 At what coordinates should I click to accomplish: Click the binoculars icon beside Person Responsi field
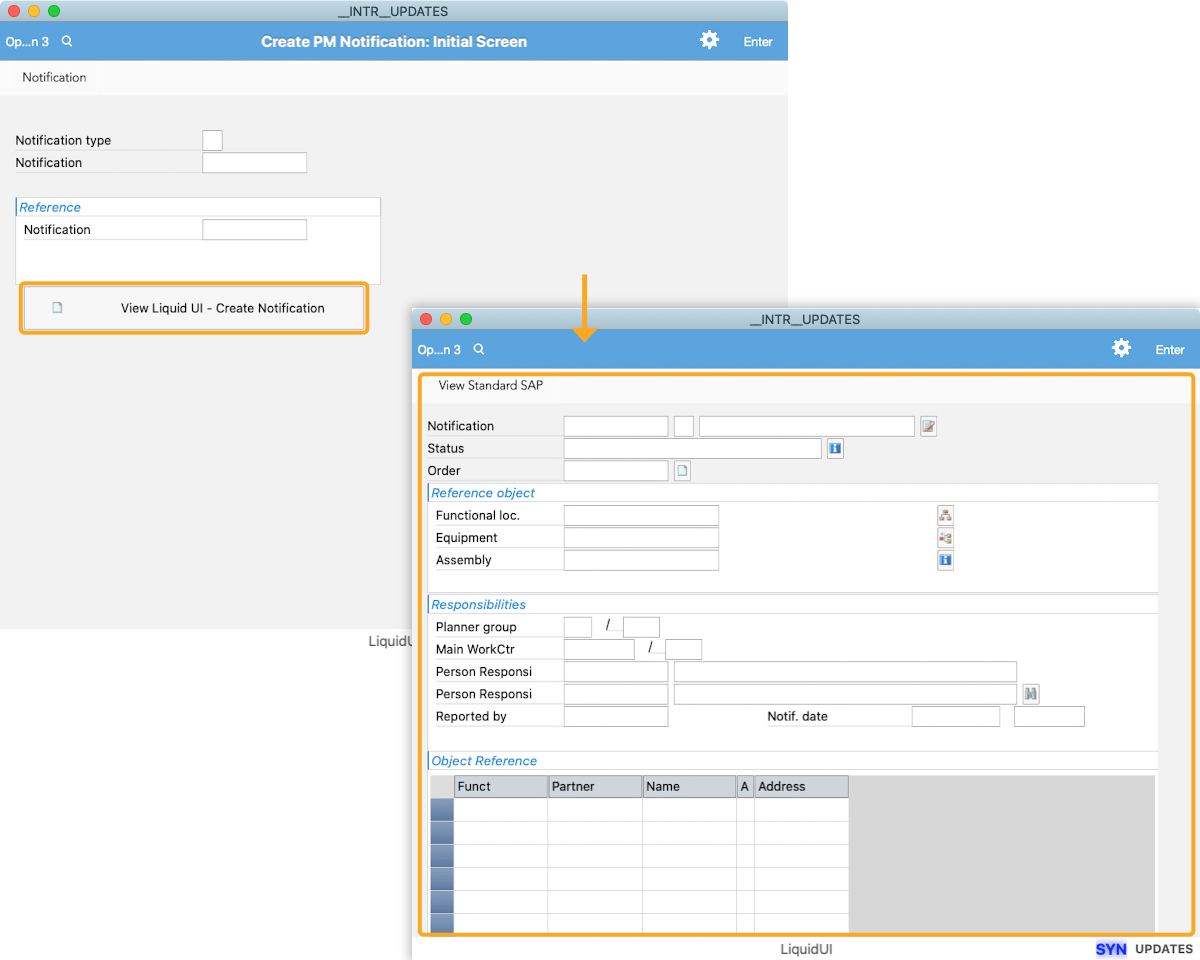coord(1031,694)
